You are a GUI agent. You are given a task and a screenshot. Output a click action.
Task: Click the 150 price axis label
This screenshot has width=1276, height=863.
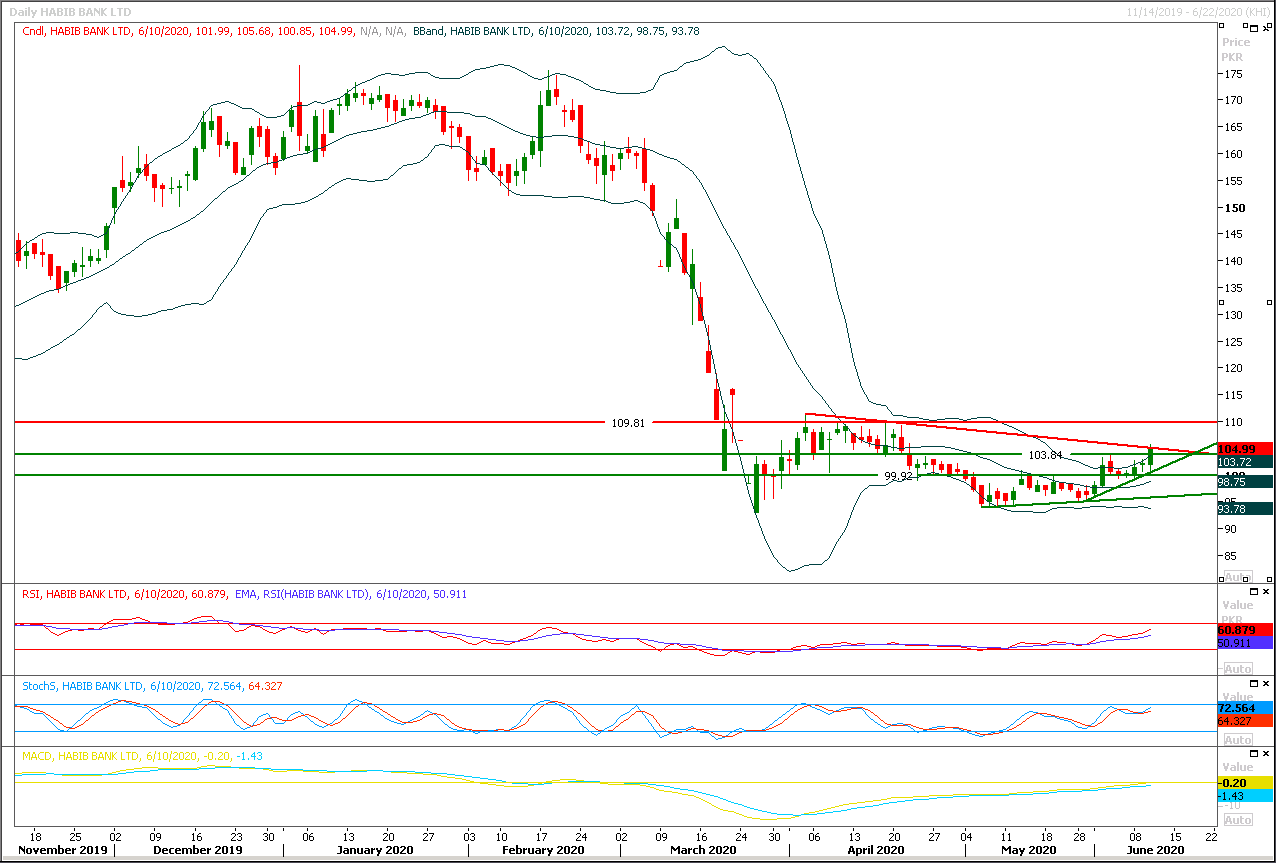point(1233,208)
